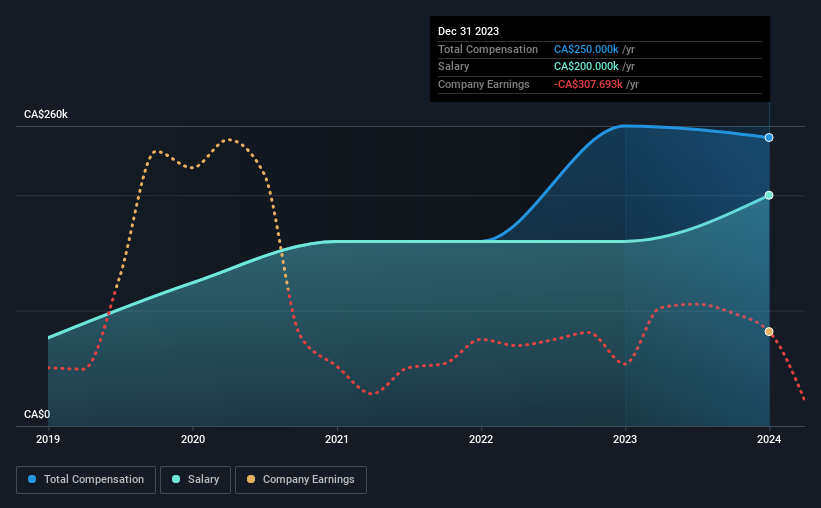Viewport: 821px width, 508px height.
Task: Toggle the Salary legend button
Action: pos(195,480)
